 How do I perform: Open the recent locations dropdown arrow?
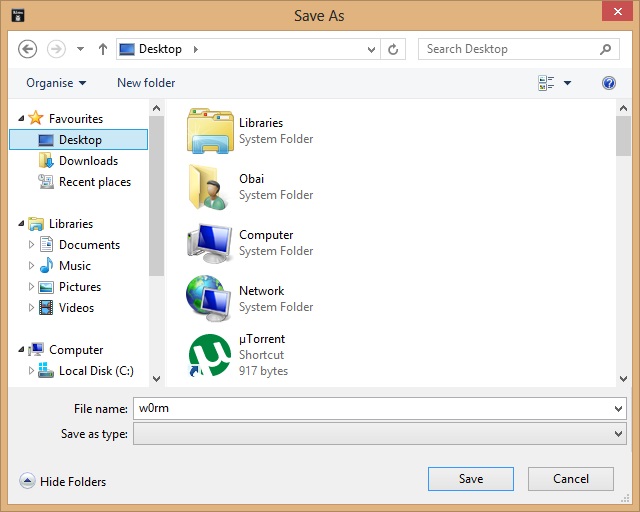(80, 49)
